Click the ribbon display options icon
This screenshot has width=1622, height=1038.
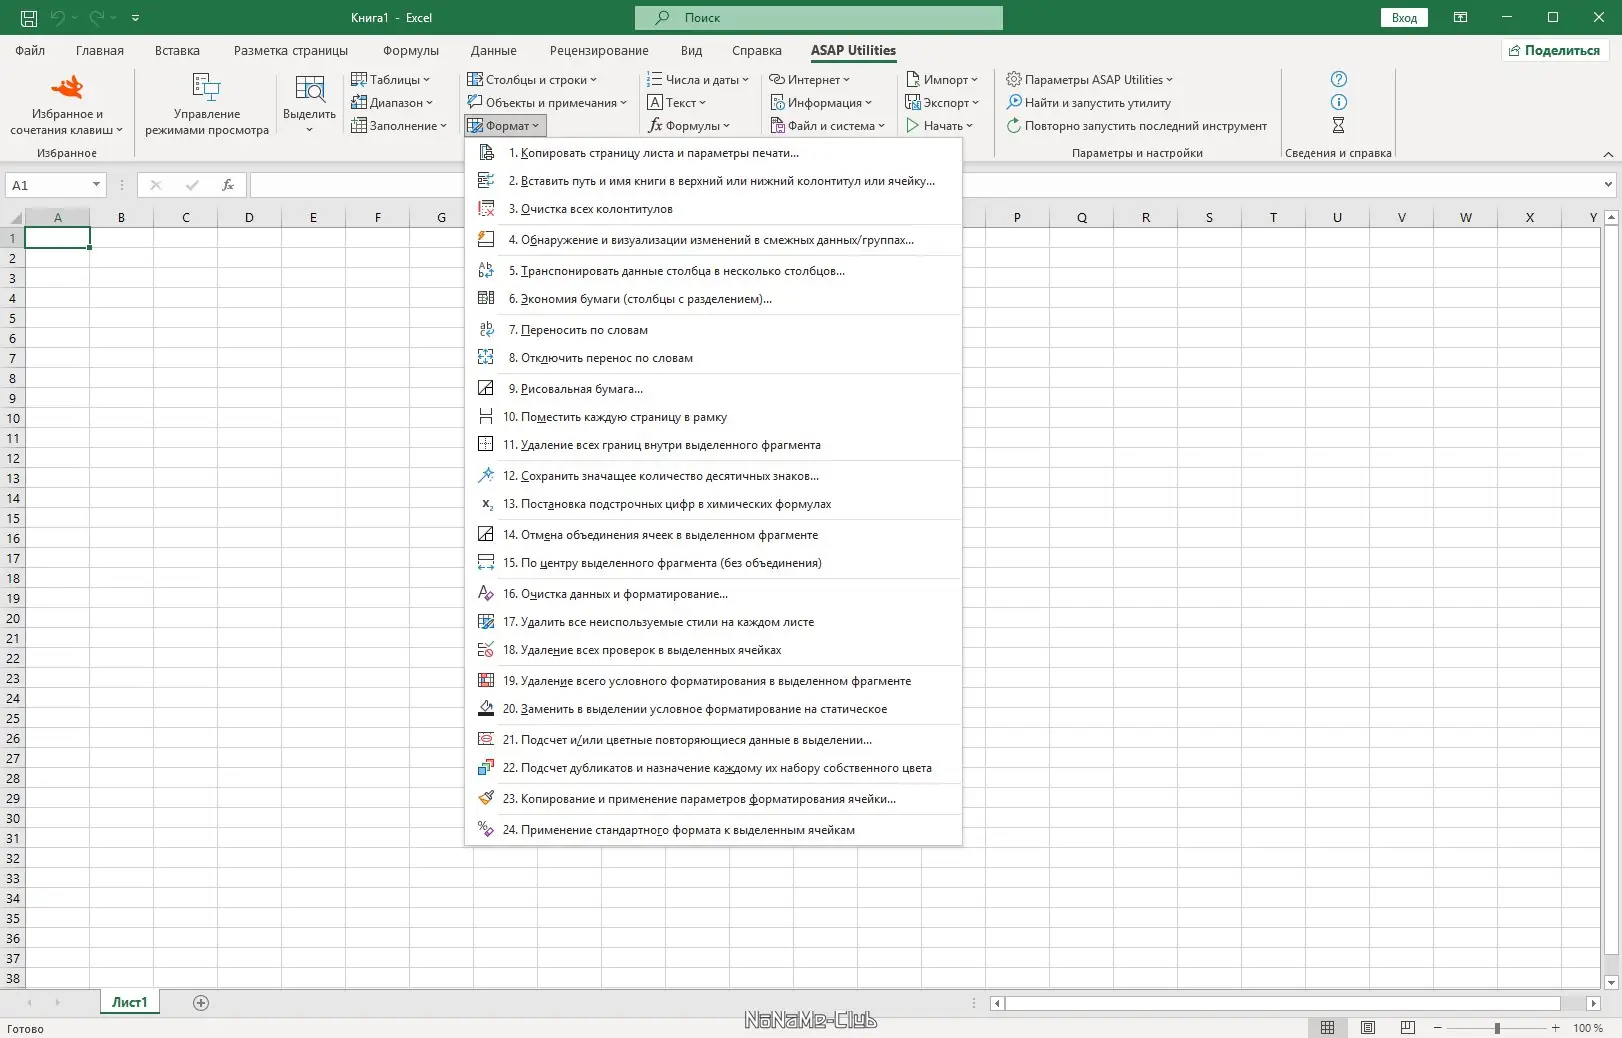[x=1461, y=18]
